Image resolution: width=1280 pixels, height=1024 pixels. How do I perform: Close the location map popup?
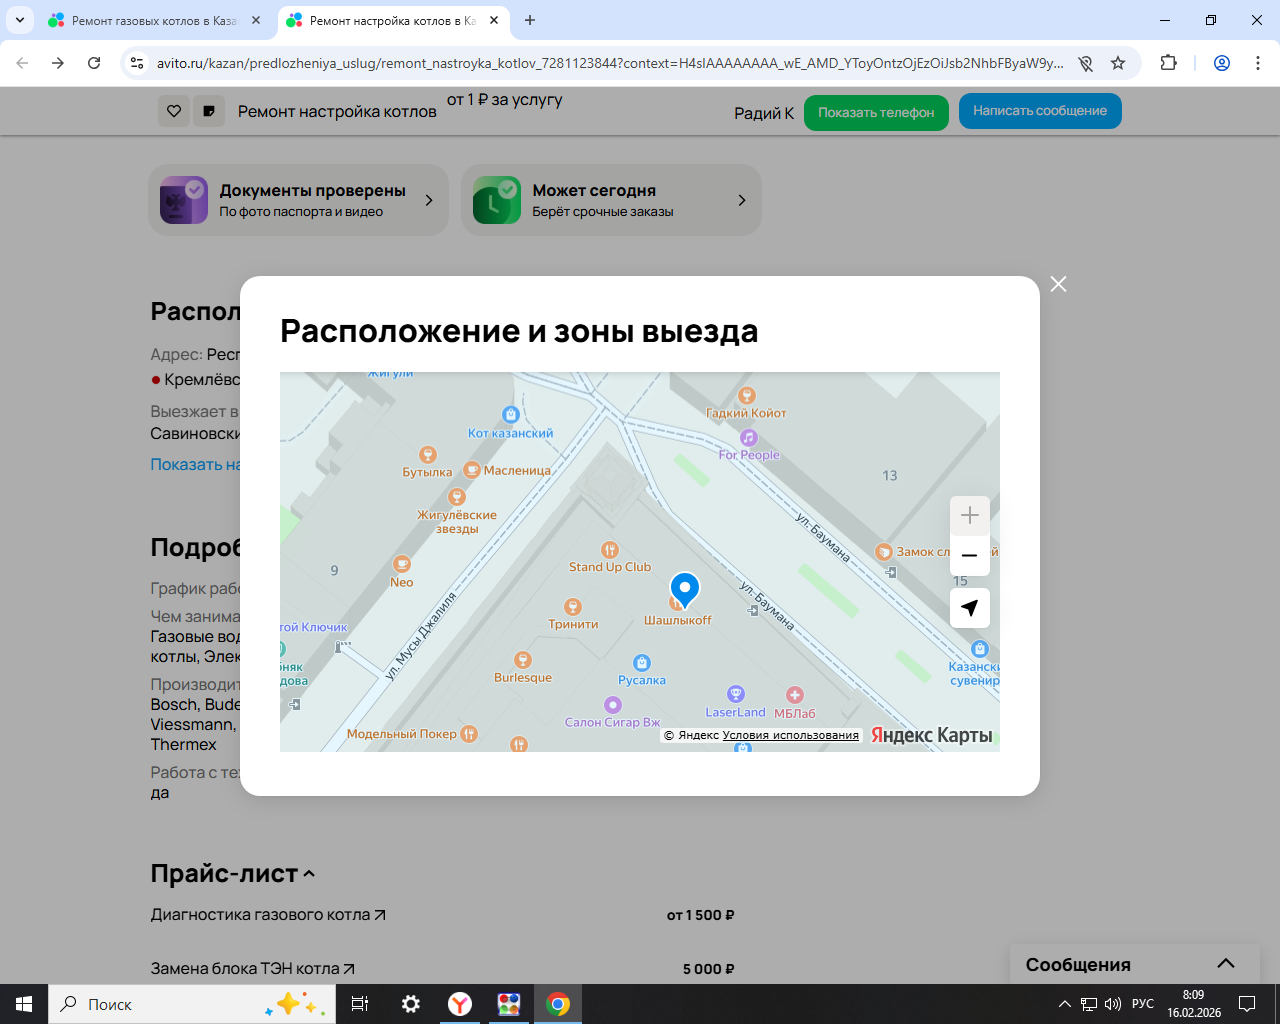(1058, 284)
